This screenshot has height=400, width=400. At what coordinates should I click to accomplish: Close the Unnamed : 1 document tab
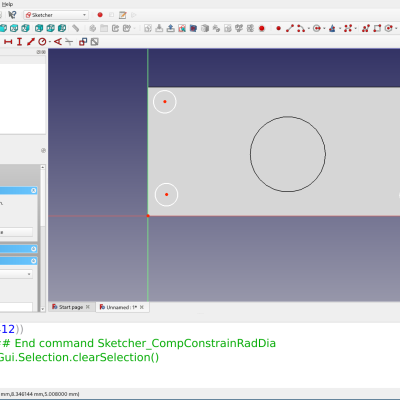pos(142,307)
